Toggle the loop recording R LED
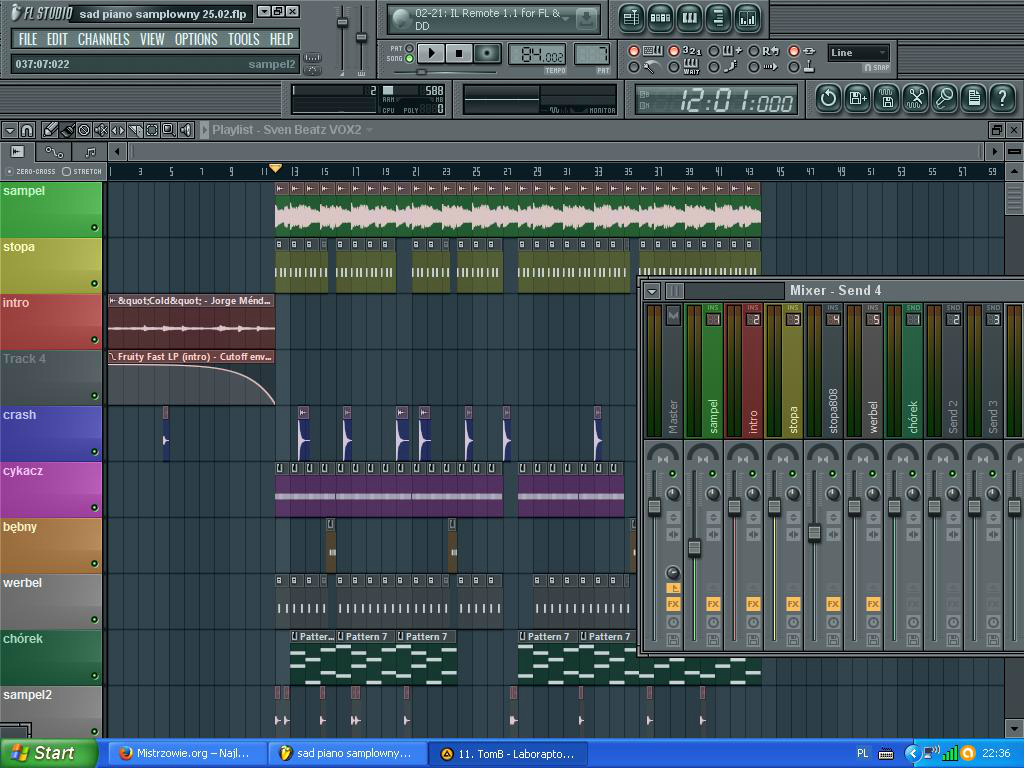Viewport: 1024px width, 768px height. (x=754, y=51)
